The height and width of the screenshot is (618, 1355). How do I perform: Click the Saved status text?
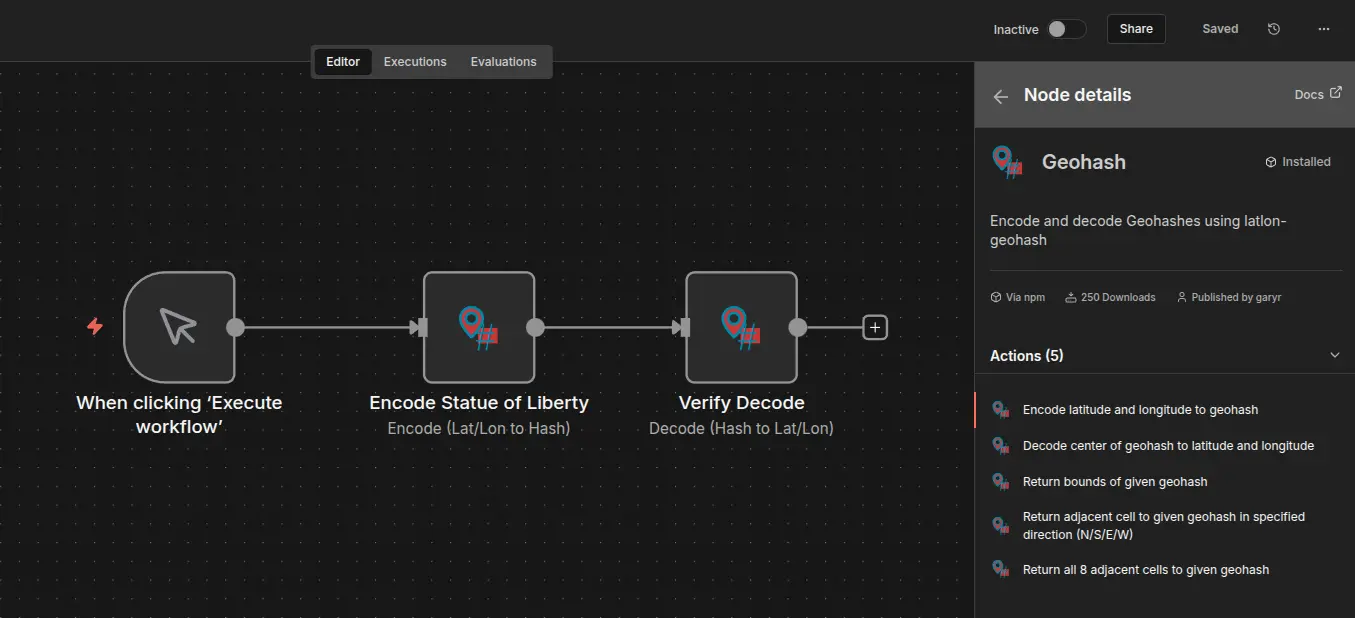coord(1220,29)
